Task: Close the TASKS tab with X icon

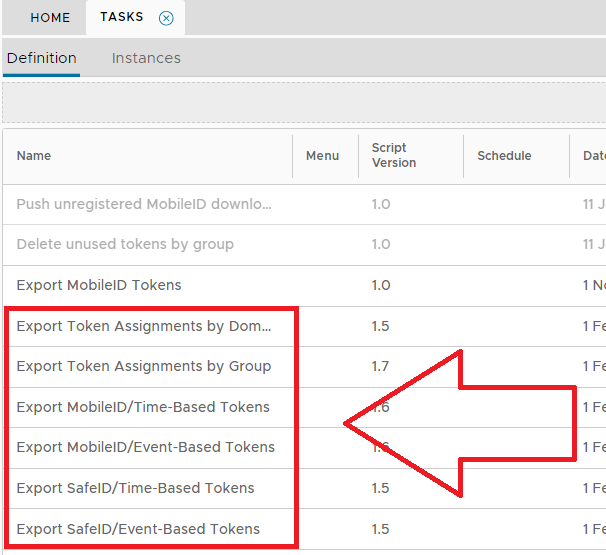Action: point(166,18)
